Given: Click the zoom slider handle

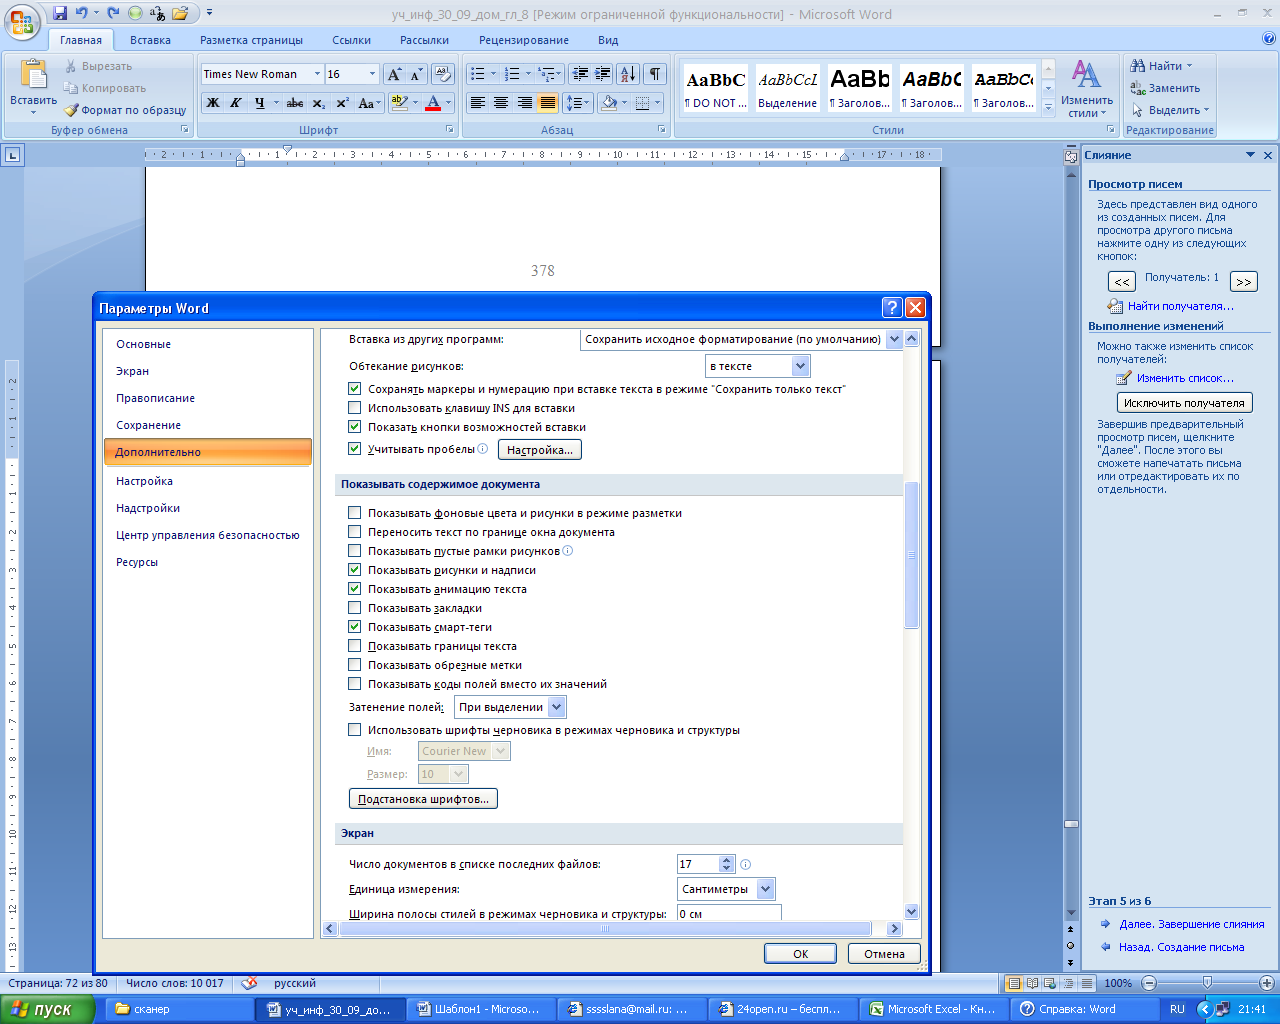Looking at the screenshot, I should [x=1207, y=983].
